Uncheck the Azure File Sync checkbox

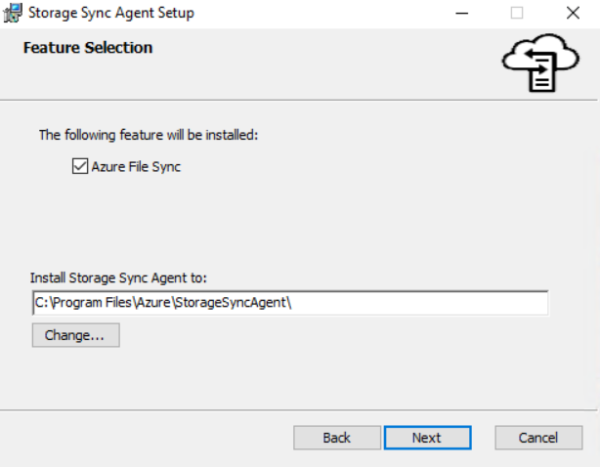coord(80,167)
